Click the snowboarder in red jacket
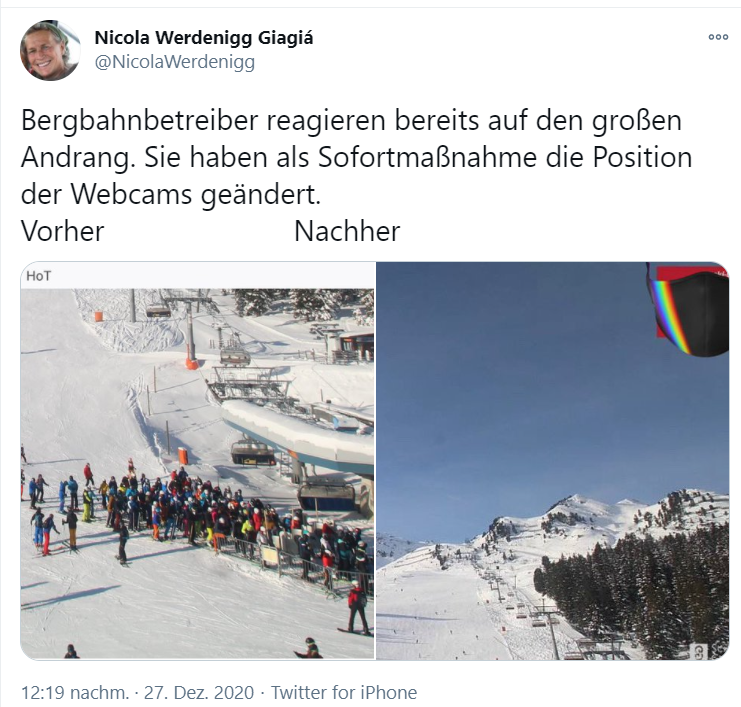The width and height of the screenshot is (741, 707). [357, 610]
